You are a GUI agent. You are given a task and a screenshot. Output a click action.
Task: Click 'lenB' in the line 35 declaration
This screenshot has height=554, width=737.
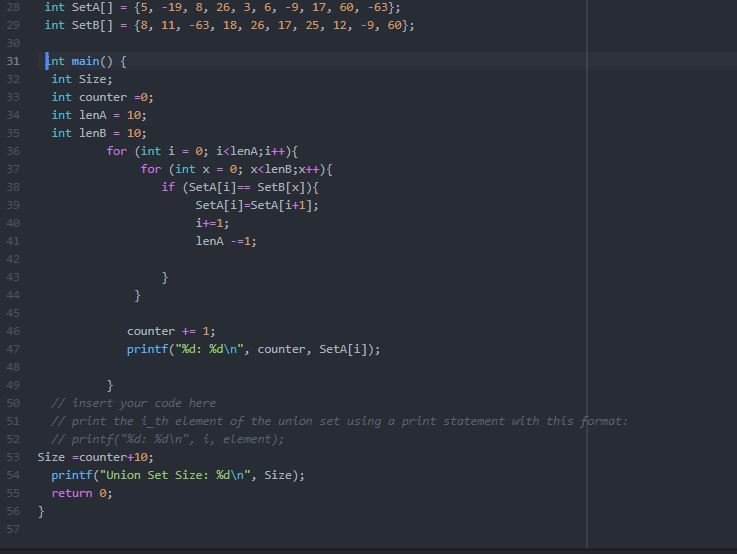(x=93, y=133)
